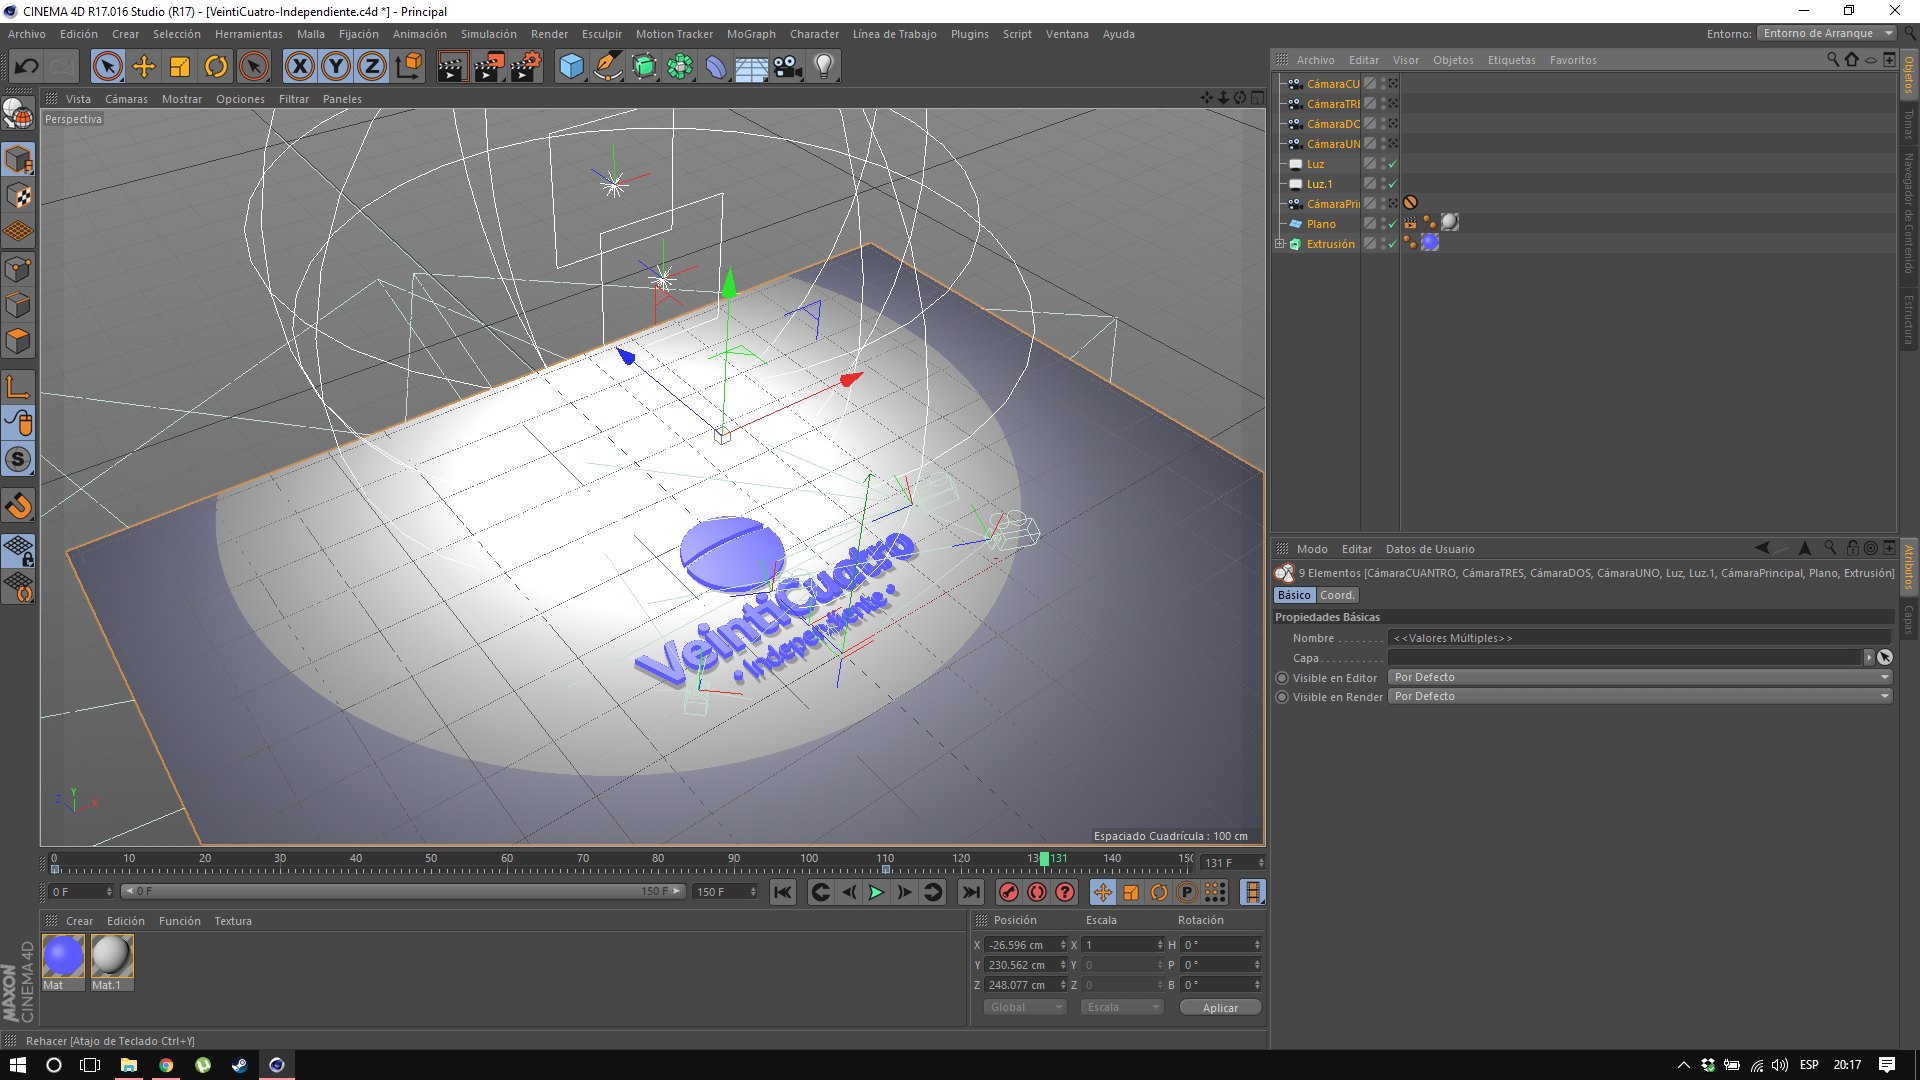This screenshot has width=1920, height=1080.
Task: Expand the Extrusión object tree
Action: click(x=1279, y=244)
